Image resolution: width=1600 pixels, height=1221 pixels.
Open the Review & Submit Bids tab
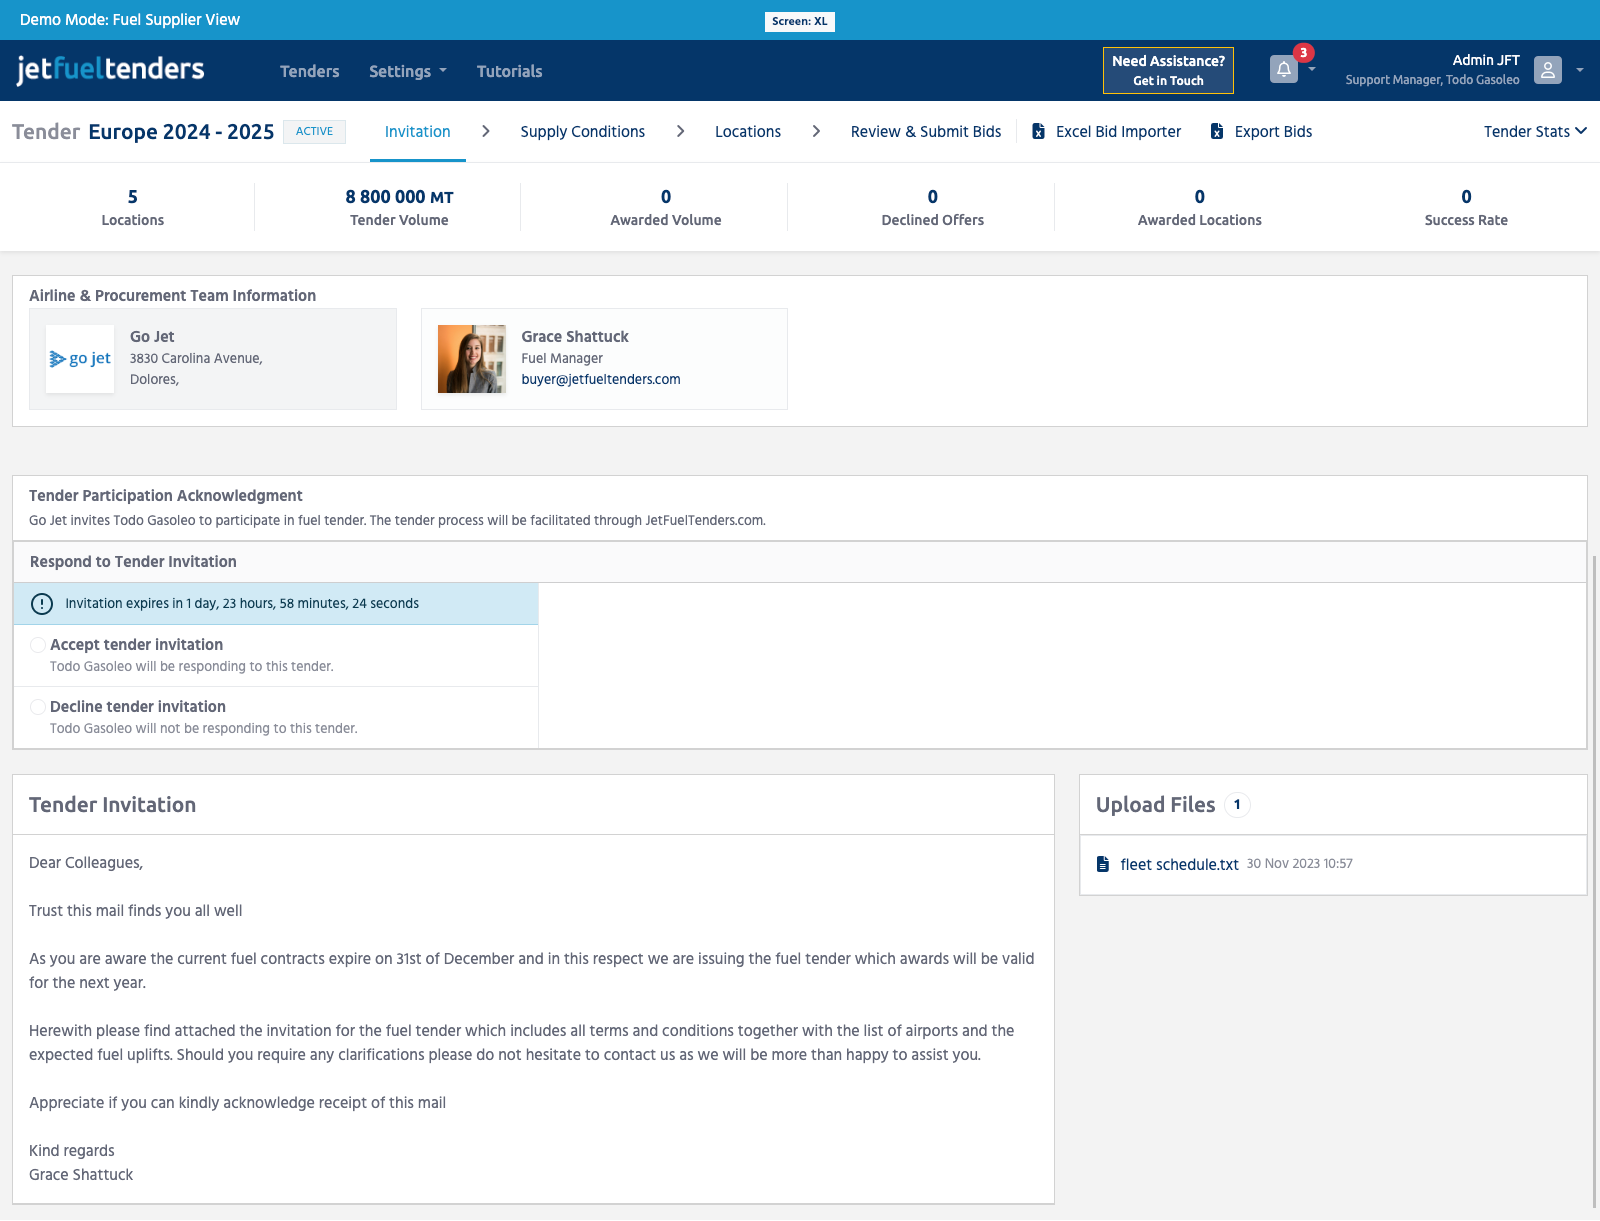[x=925, y=132]
